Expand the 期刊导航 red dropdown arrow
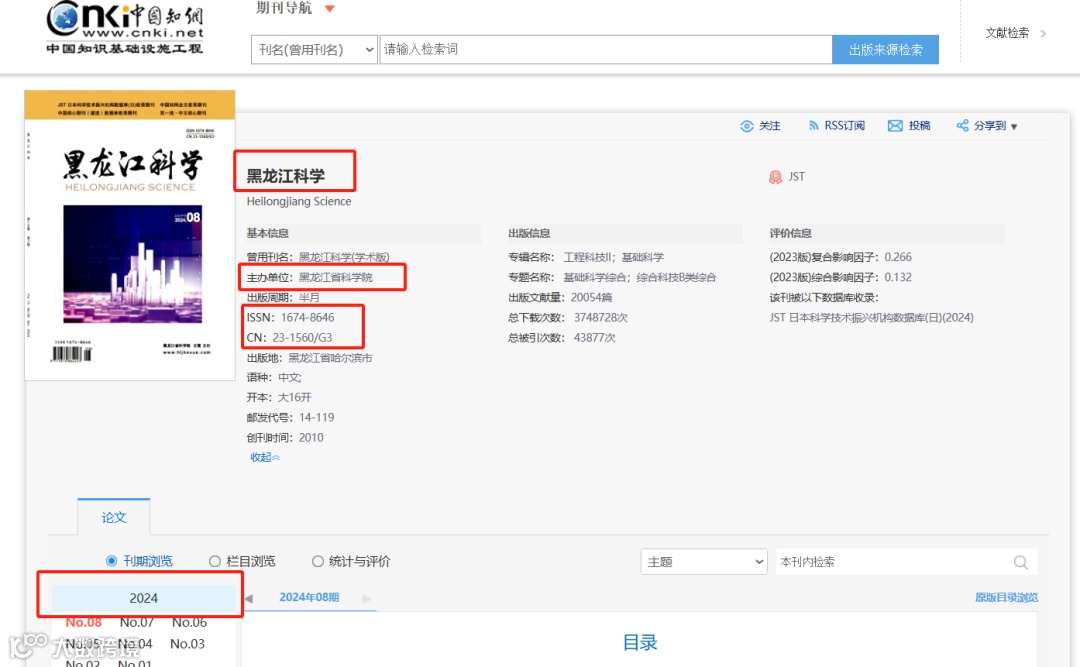1080x667 pixels. point(329,9)
